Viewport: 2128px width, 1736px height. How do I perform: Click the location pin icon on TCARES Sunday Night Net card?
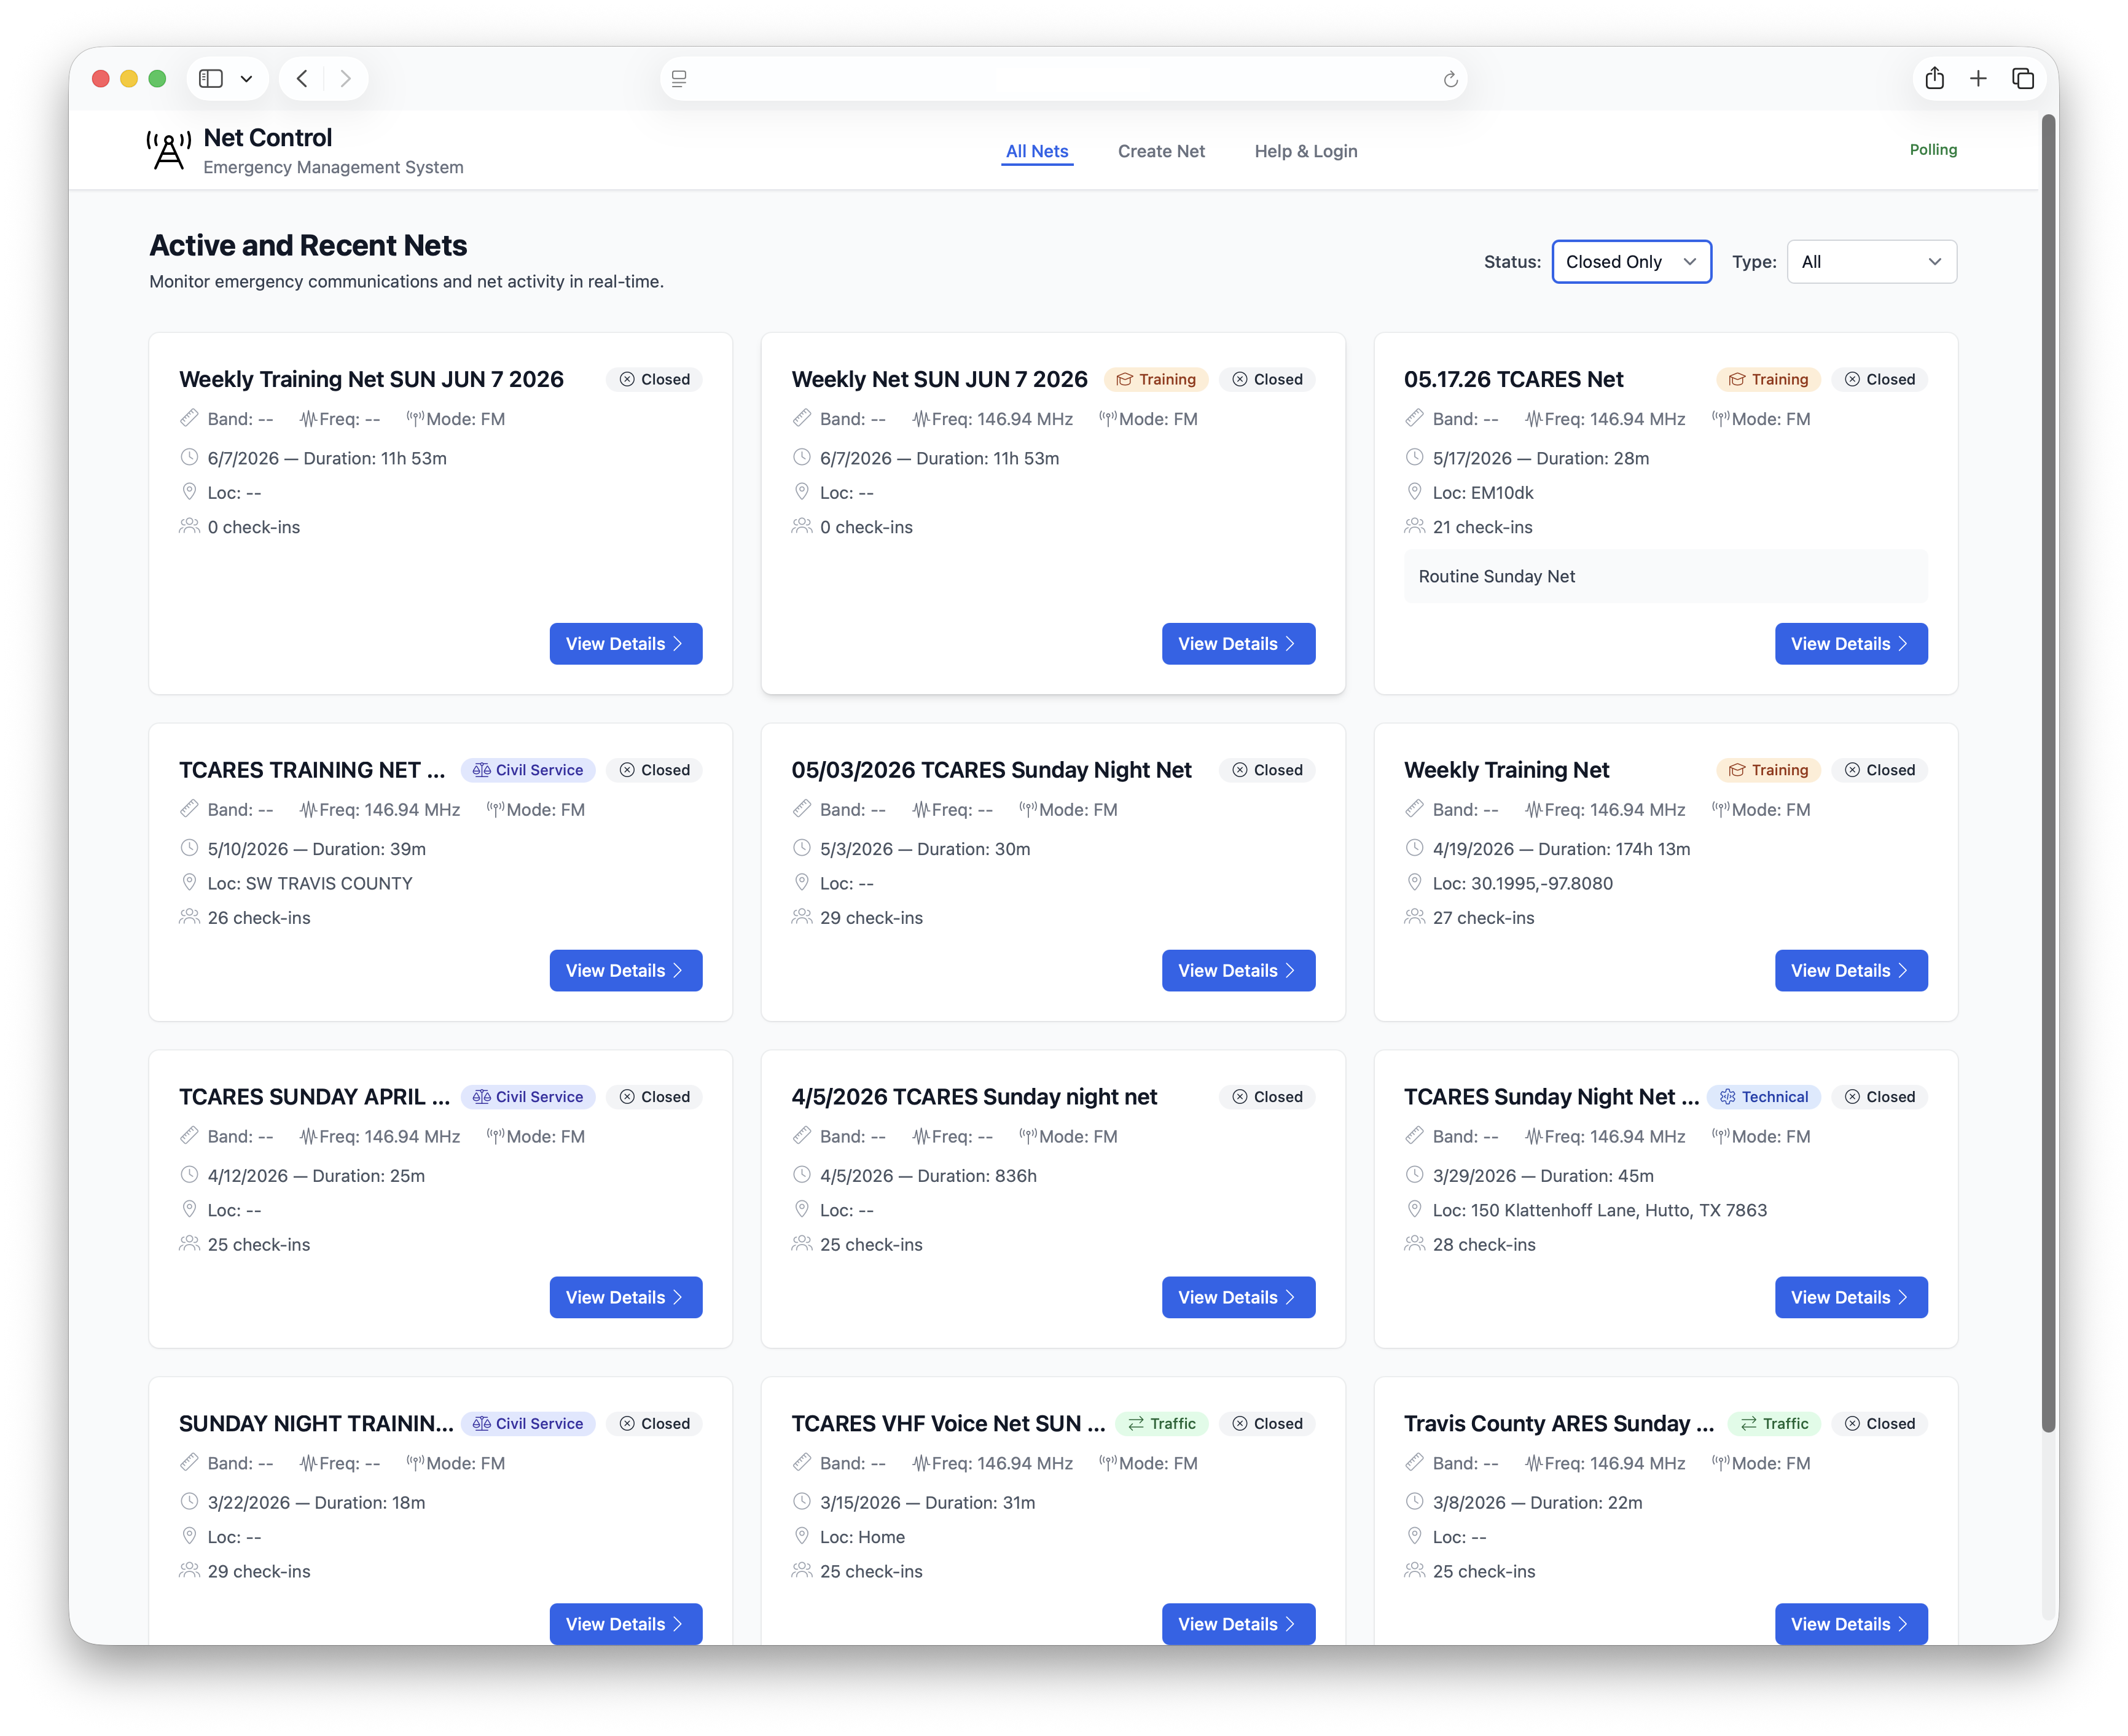(x=1414, y=1209)
